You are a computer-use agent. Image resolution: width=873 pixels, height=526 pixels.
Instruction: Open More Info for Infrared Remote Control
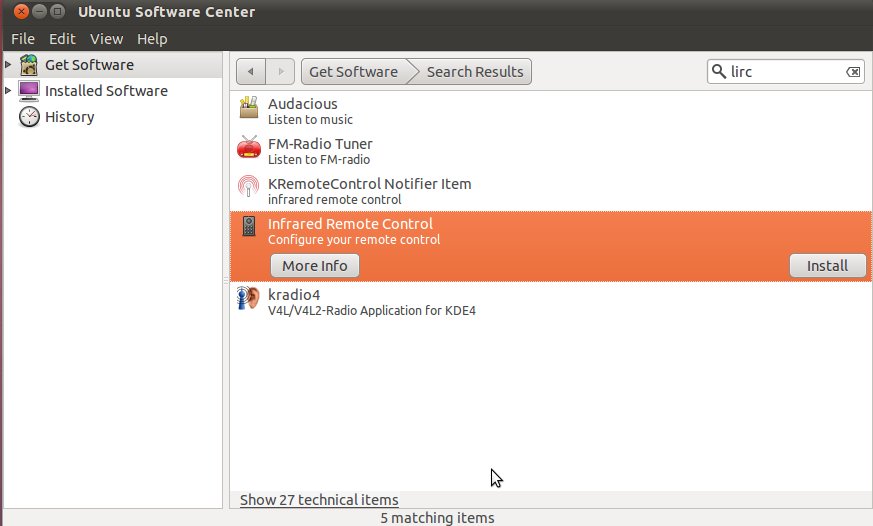point(315,266)
